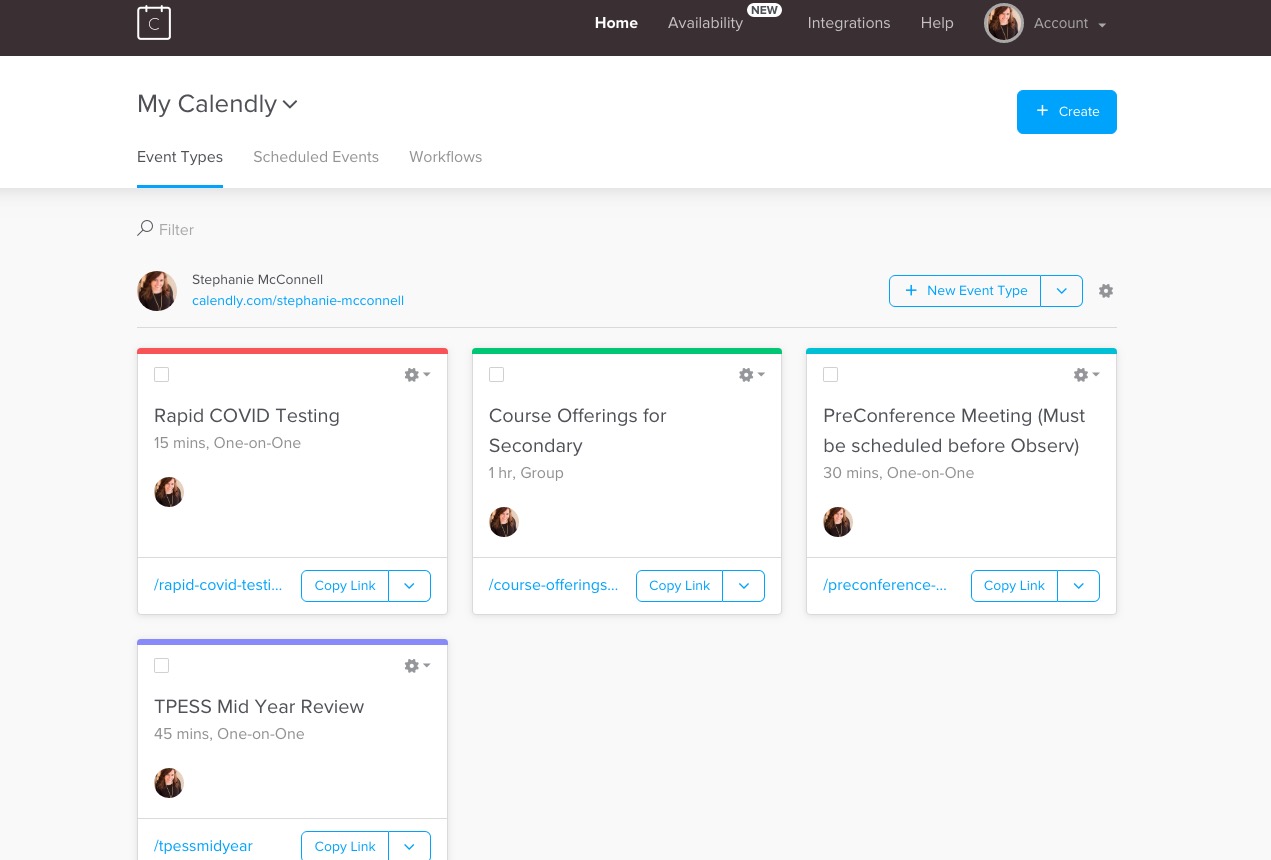
Task: Switch to the Scheduled Events tab
Action: click(316, 157)
